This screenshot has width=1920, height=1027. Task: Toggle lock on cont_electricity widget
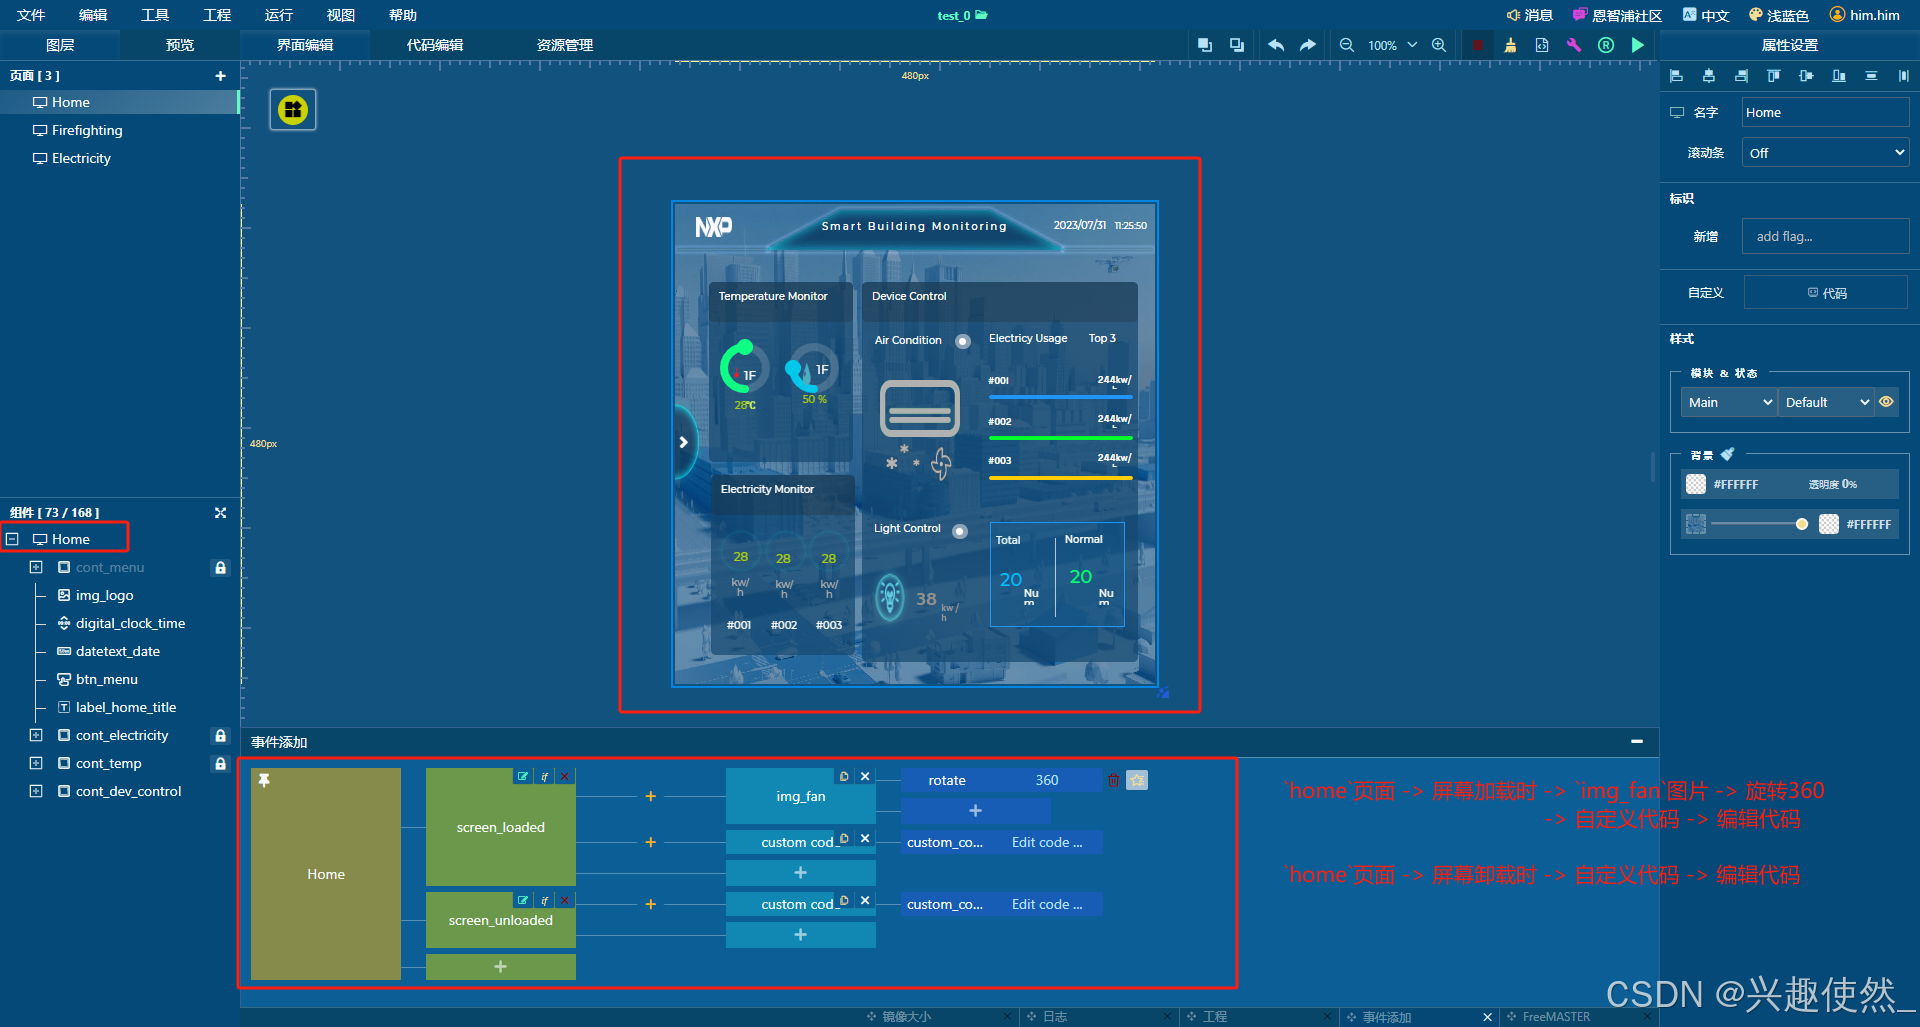pyautogui.click(x=221, y=735)
